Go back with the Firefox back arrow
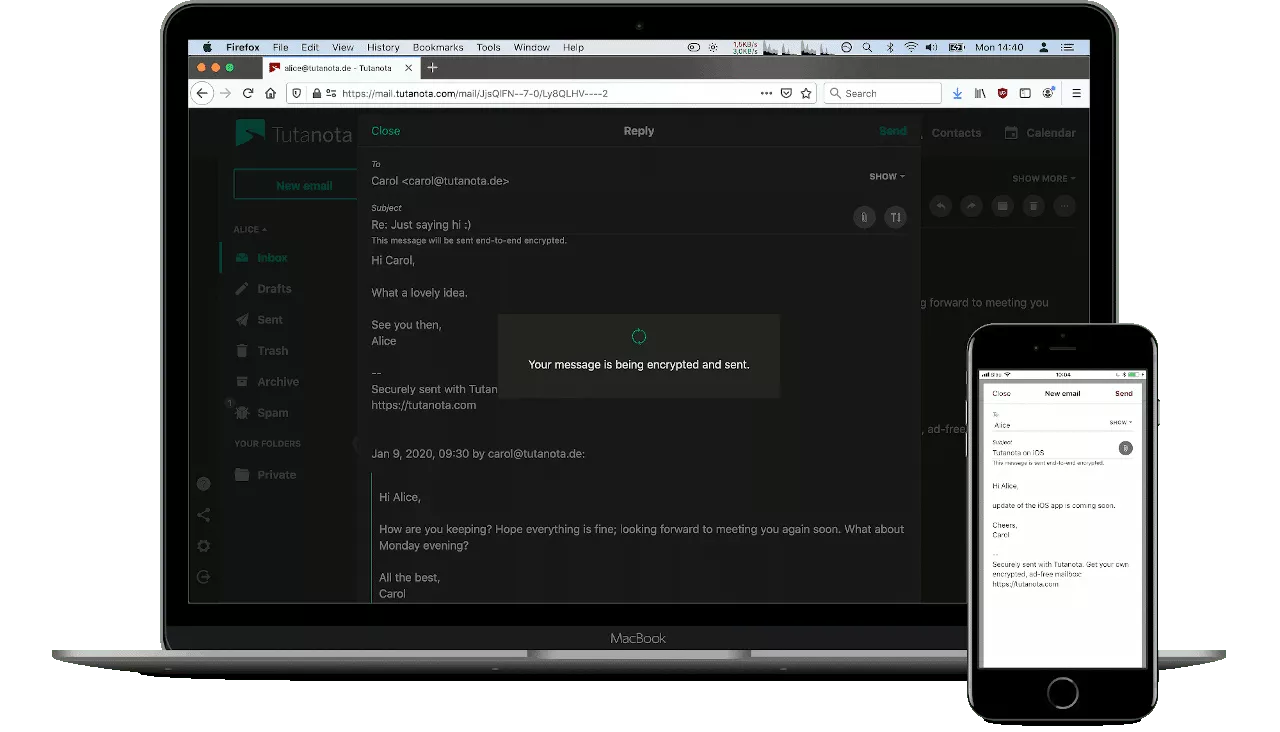Image resolution: width=1280 pixels, height=732 pixels. point(203,93)
